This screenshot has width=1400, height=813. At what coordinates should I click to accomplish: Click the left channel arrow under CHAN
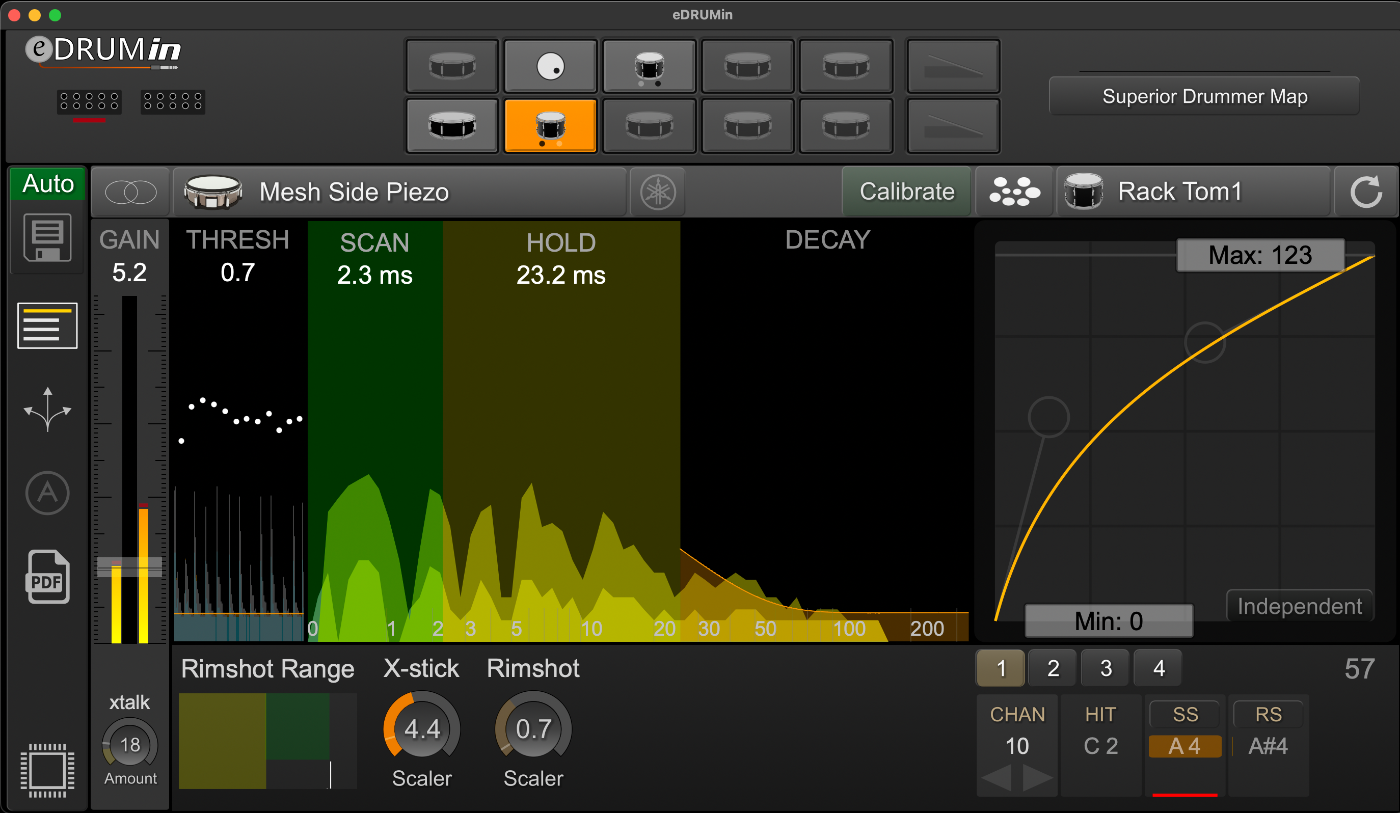(x=999, y=779)
